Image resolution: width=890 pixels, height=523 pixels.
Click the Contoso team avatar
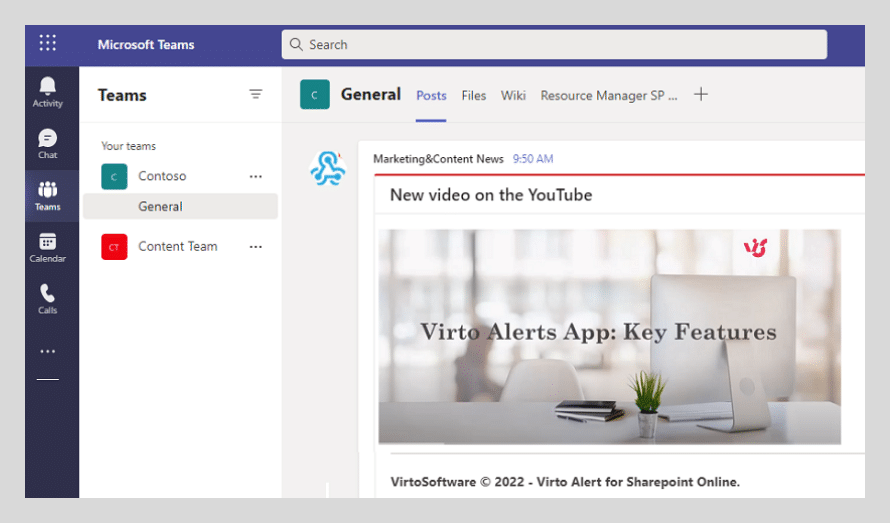pos(114,176)
